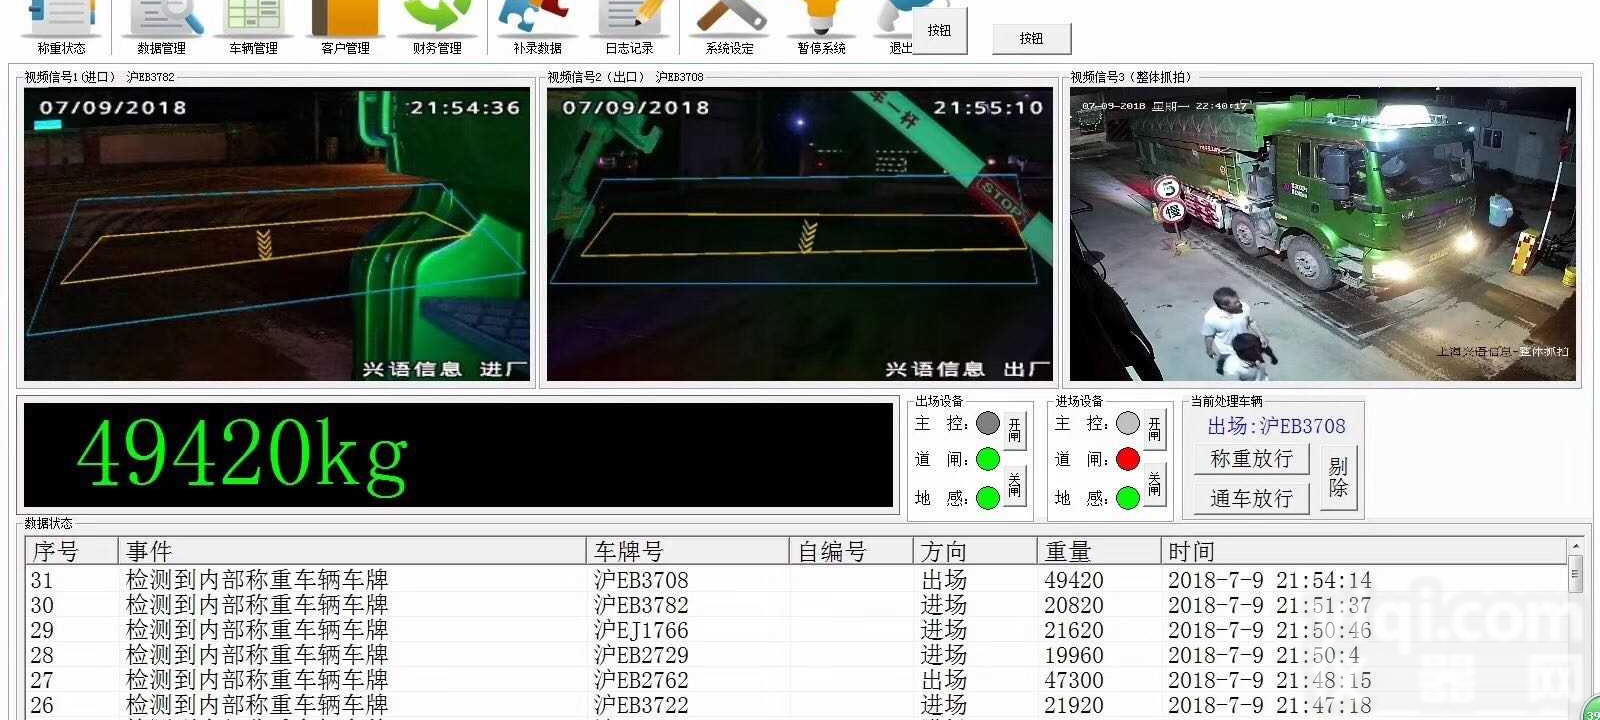Select the 视频信号2 出口 camera feed
The height and width of the screenshot is (720, 1600).
(800, 234)
